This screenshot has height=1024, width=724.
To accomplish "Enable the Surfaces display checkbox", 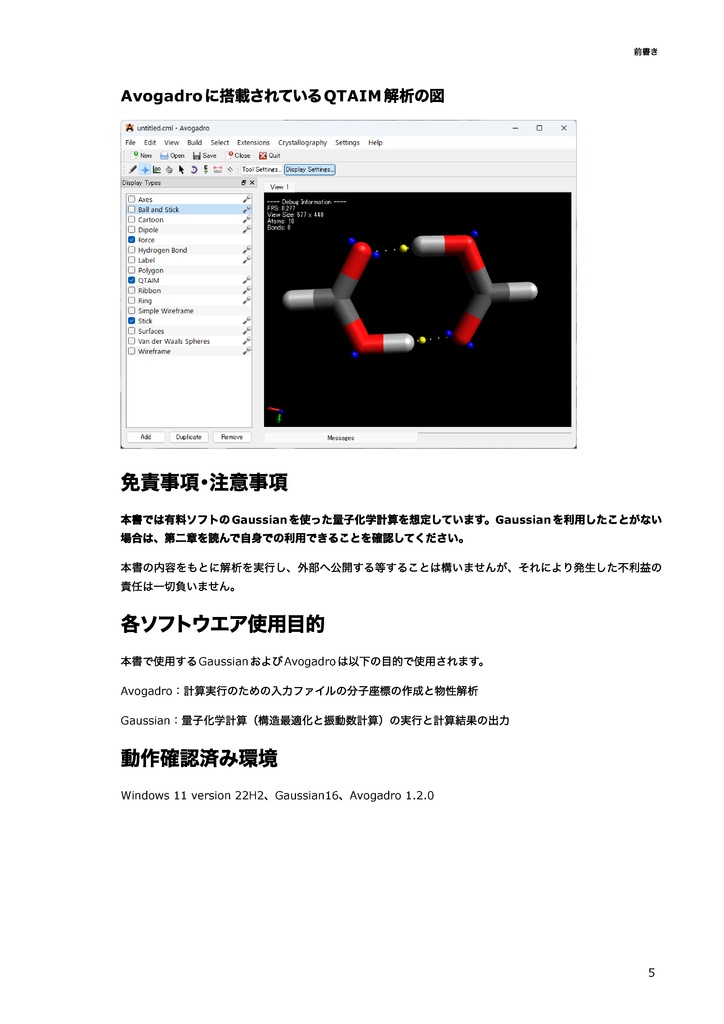I will [x=132, y=331].
